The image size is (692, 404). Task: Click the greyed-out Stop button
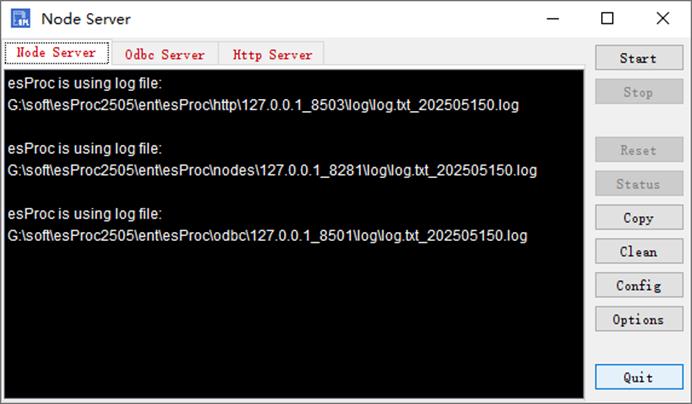pos(639,92)
